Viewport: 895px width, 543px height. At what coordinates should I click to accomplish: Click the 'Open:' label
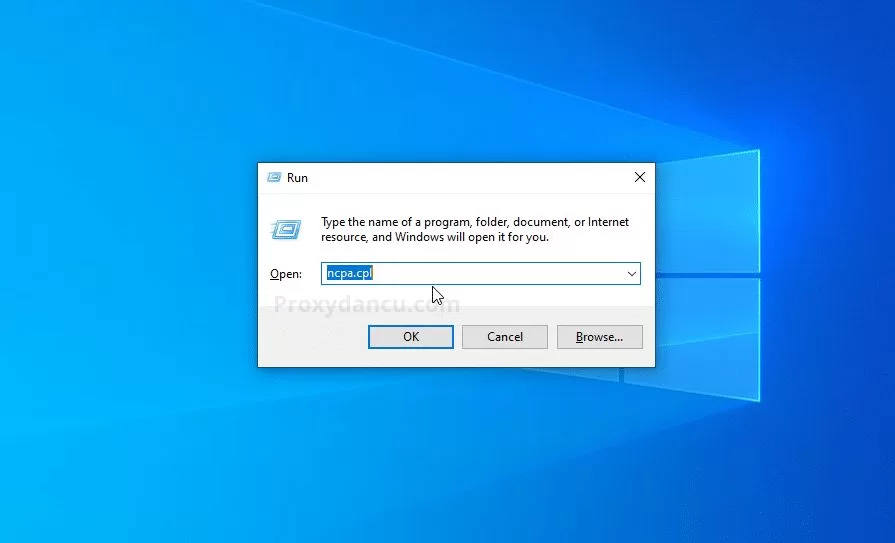point(286,274)
